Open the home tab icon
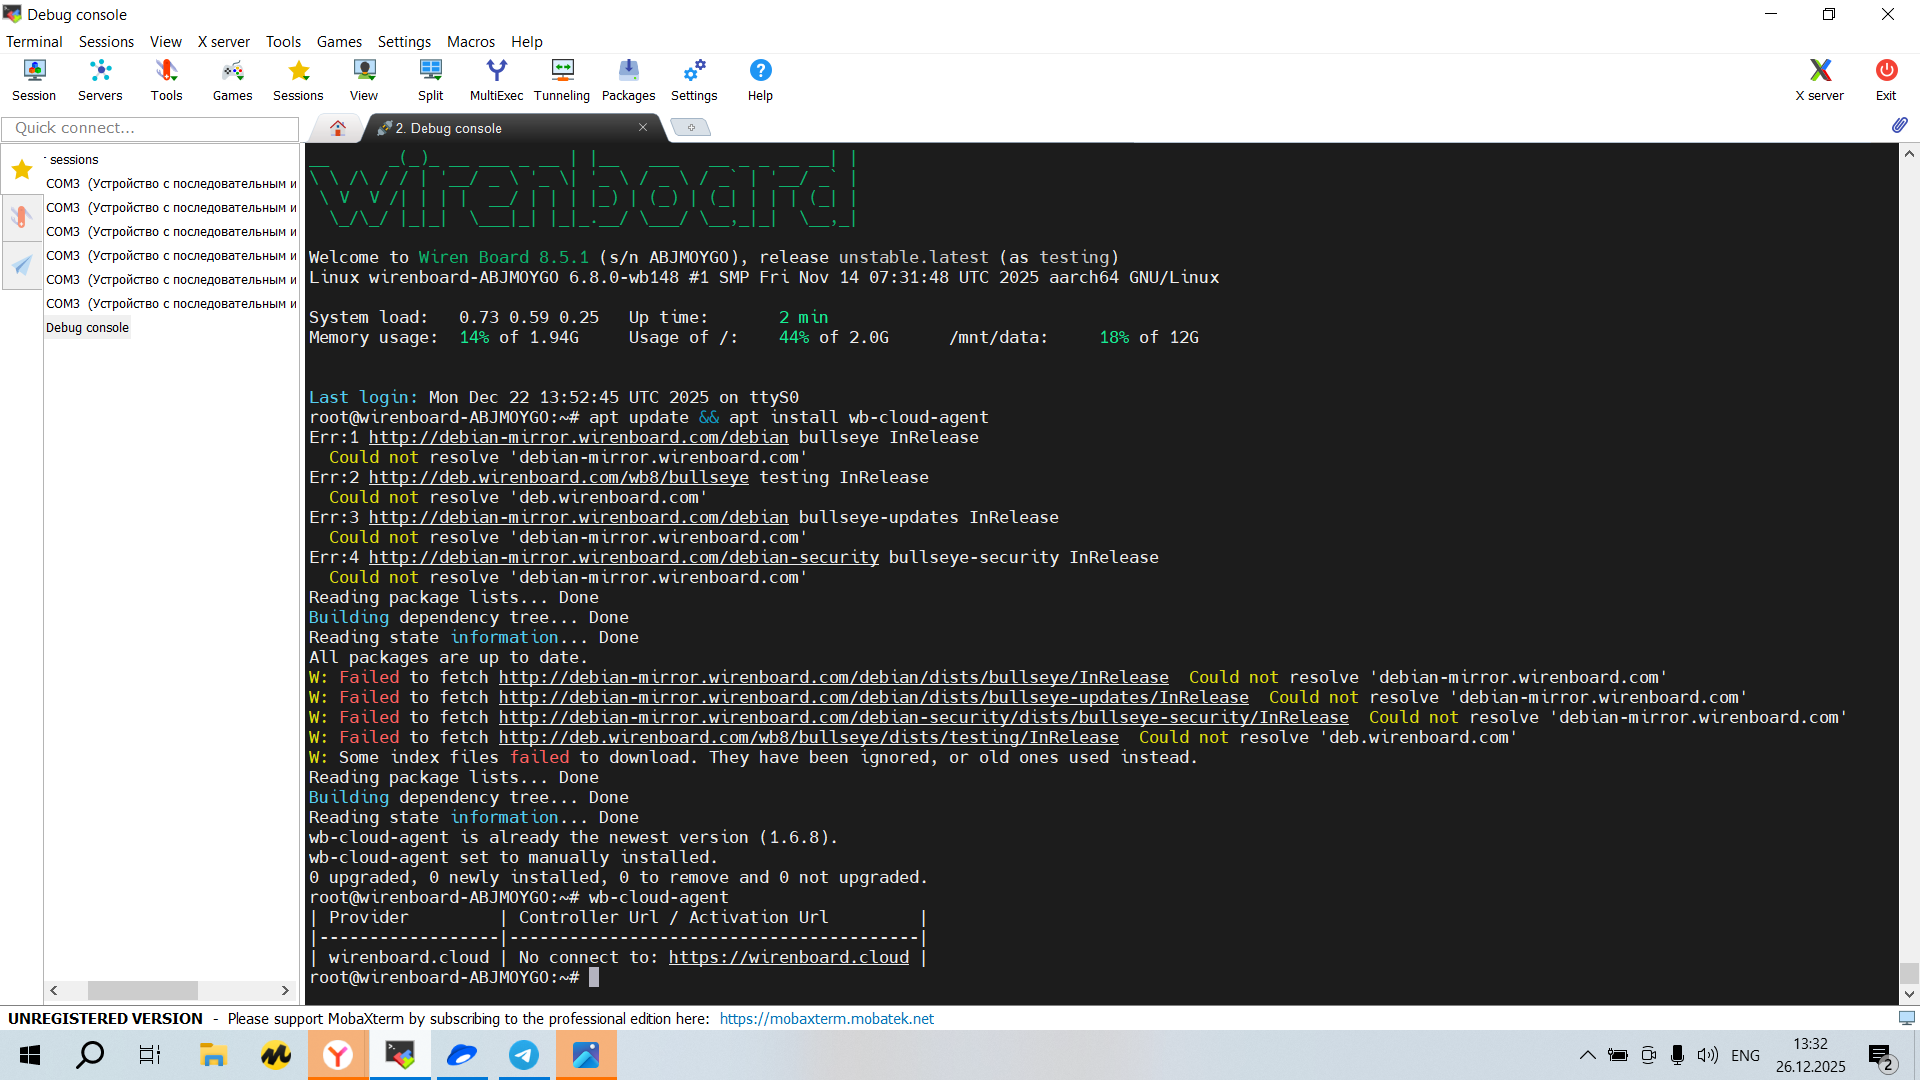This screenshot has width=1920, height=1080. (338, 128)
